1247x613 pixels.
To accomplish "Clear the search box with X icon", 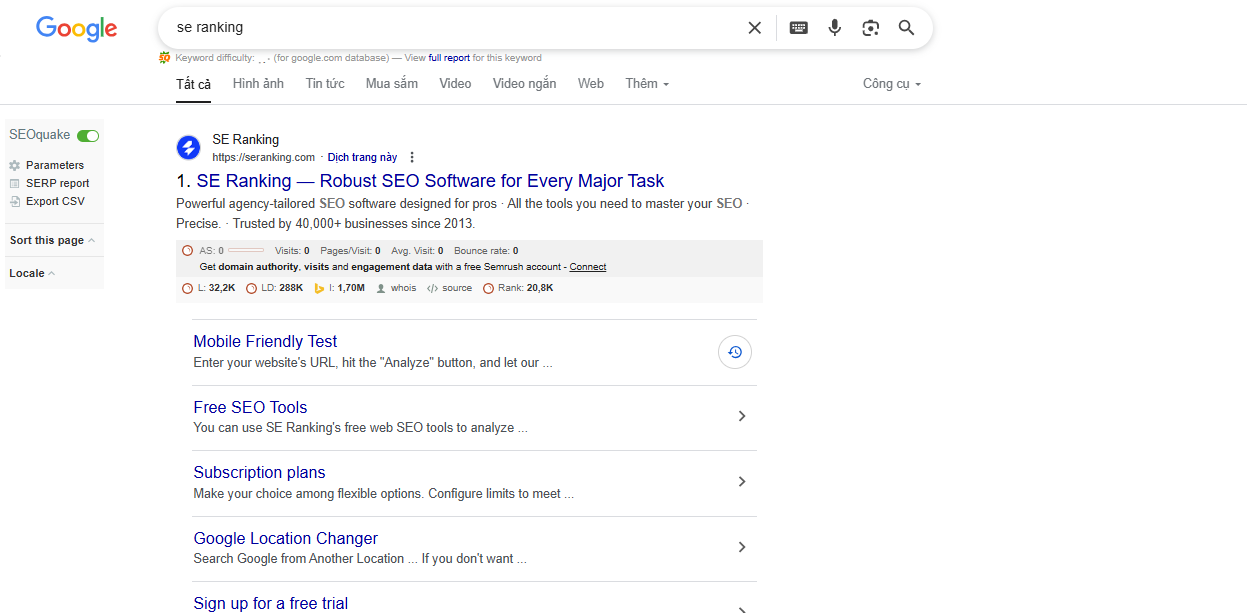I will (755, 28).
